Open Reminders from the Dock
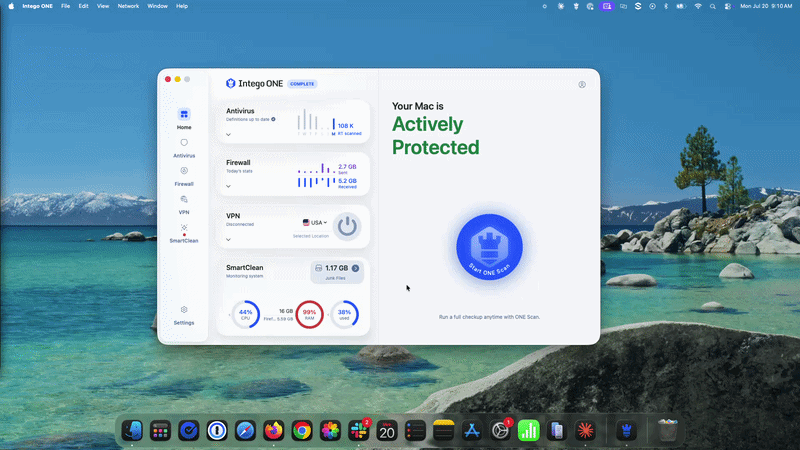Screen dimensions: 800x450 click(x=415, y=431)
